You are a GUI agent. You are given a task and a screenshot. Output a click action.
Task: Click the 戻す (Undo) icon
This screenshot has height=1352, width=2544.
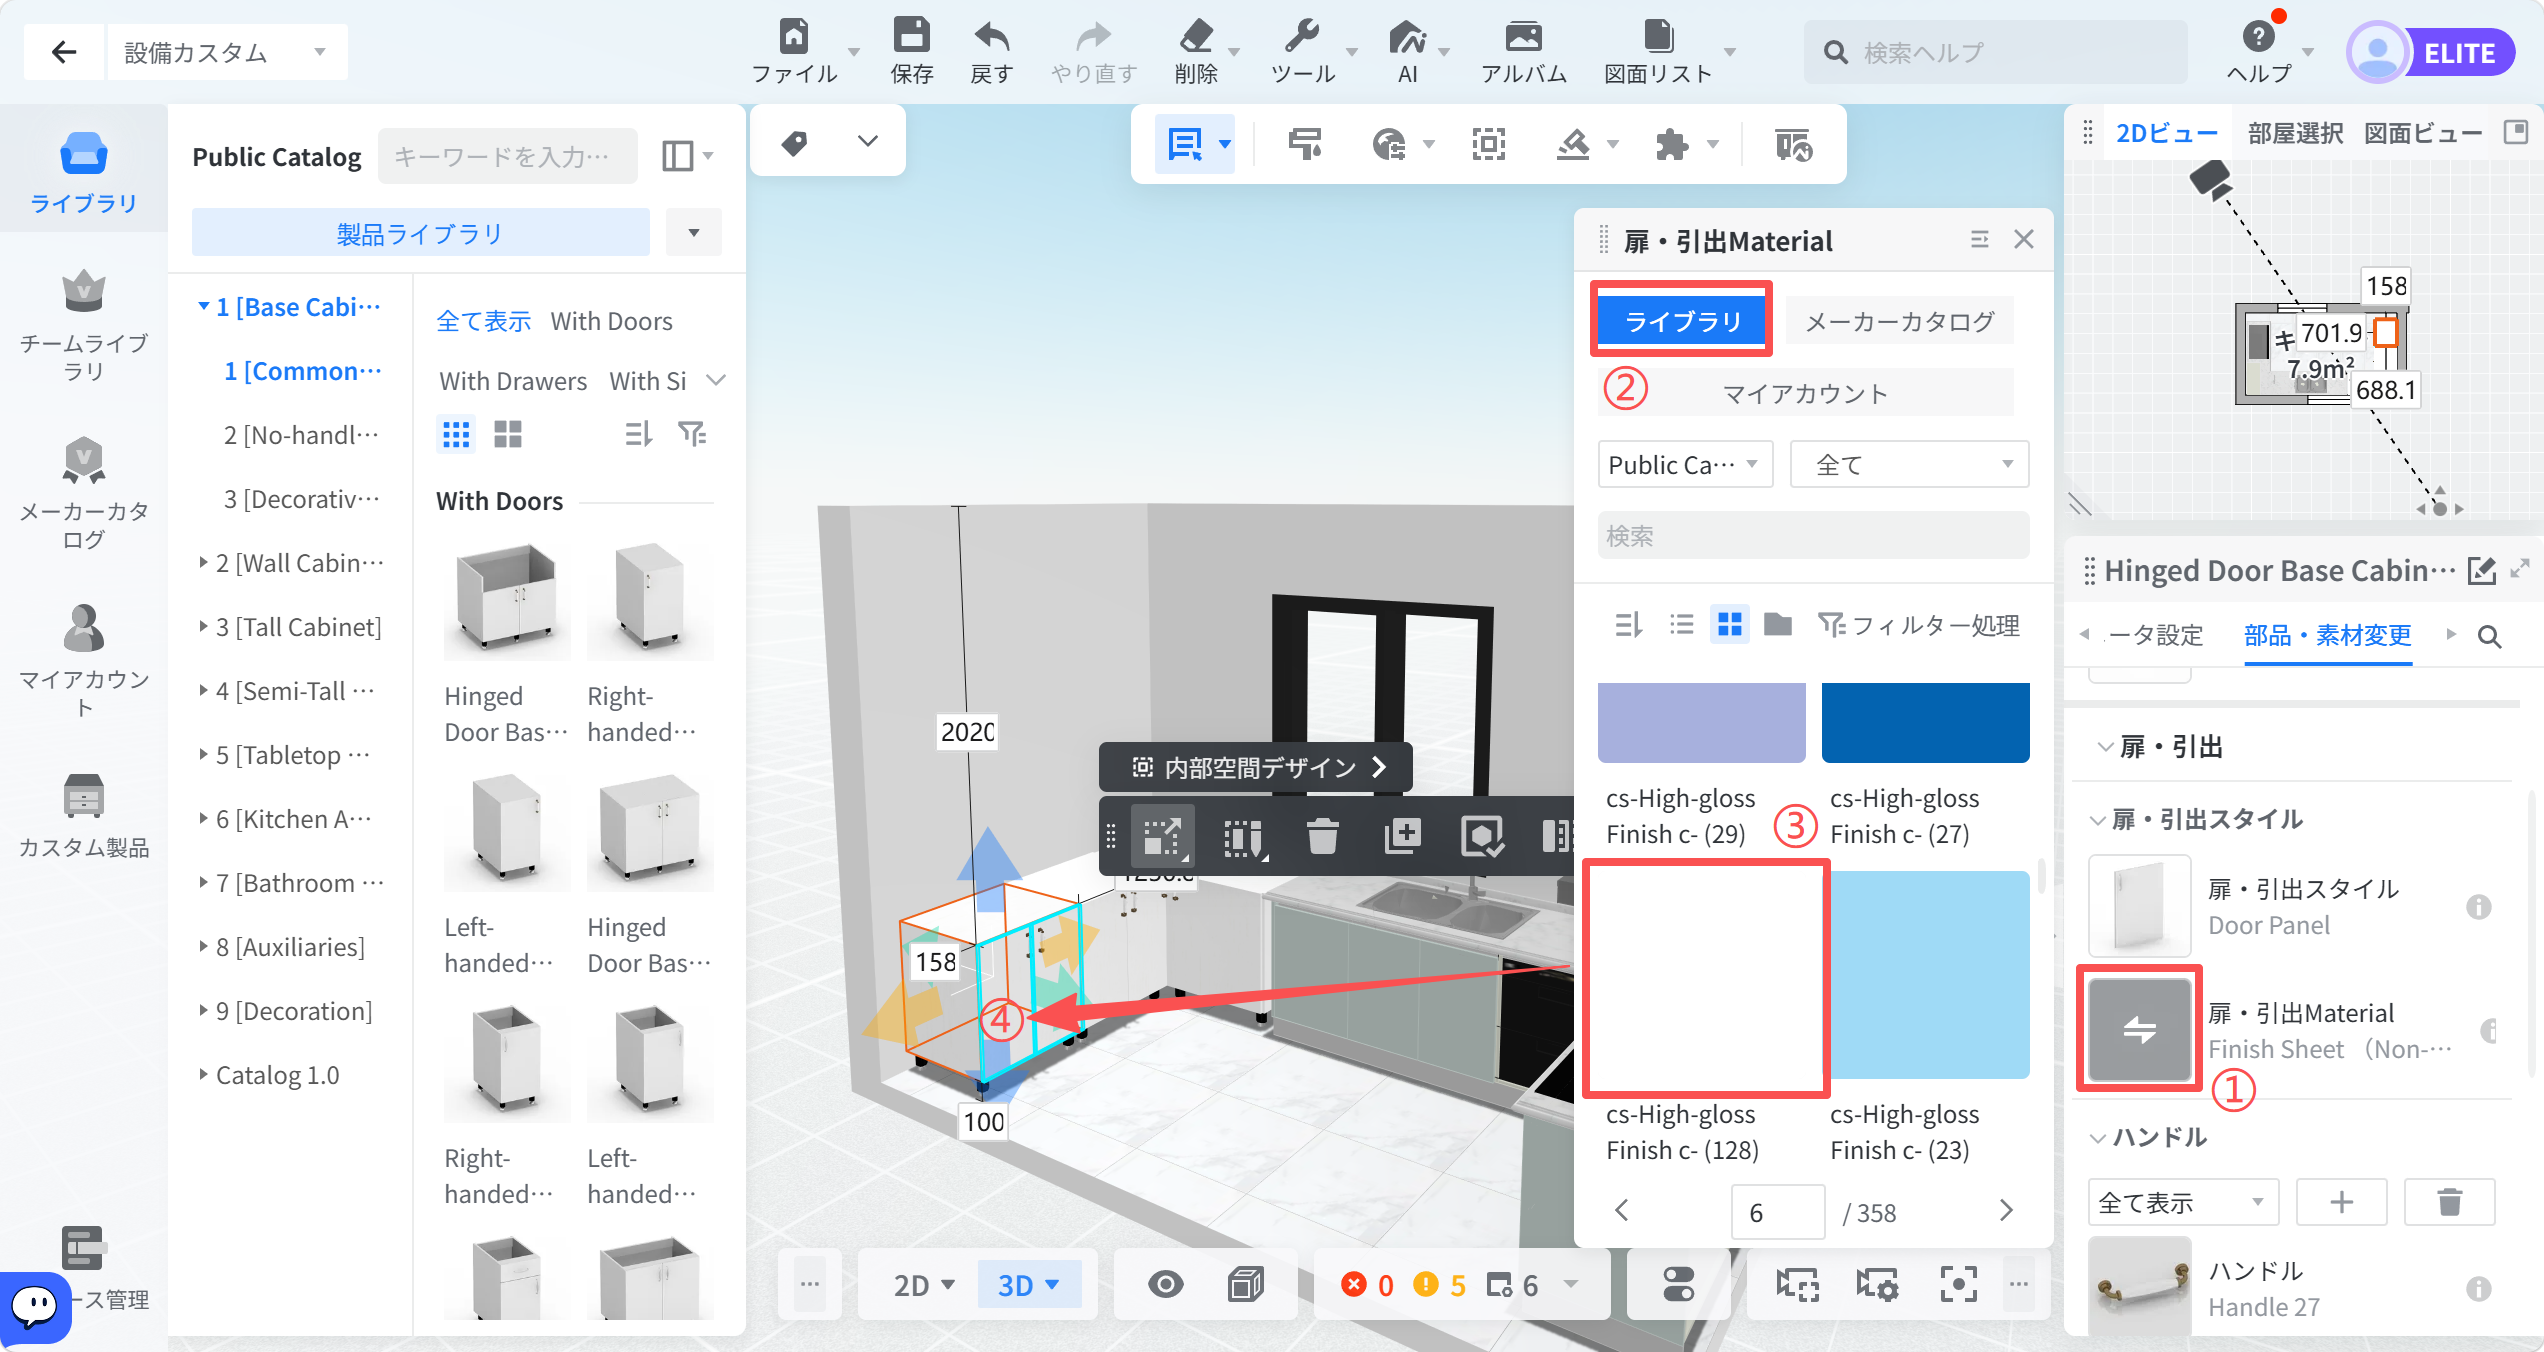click(991, 37)
